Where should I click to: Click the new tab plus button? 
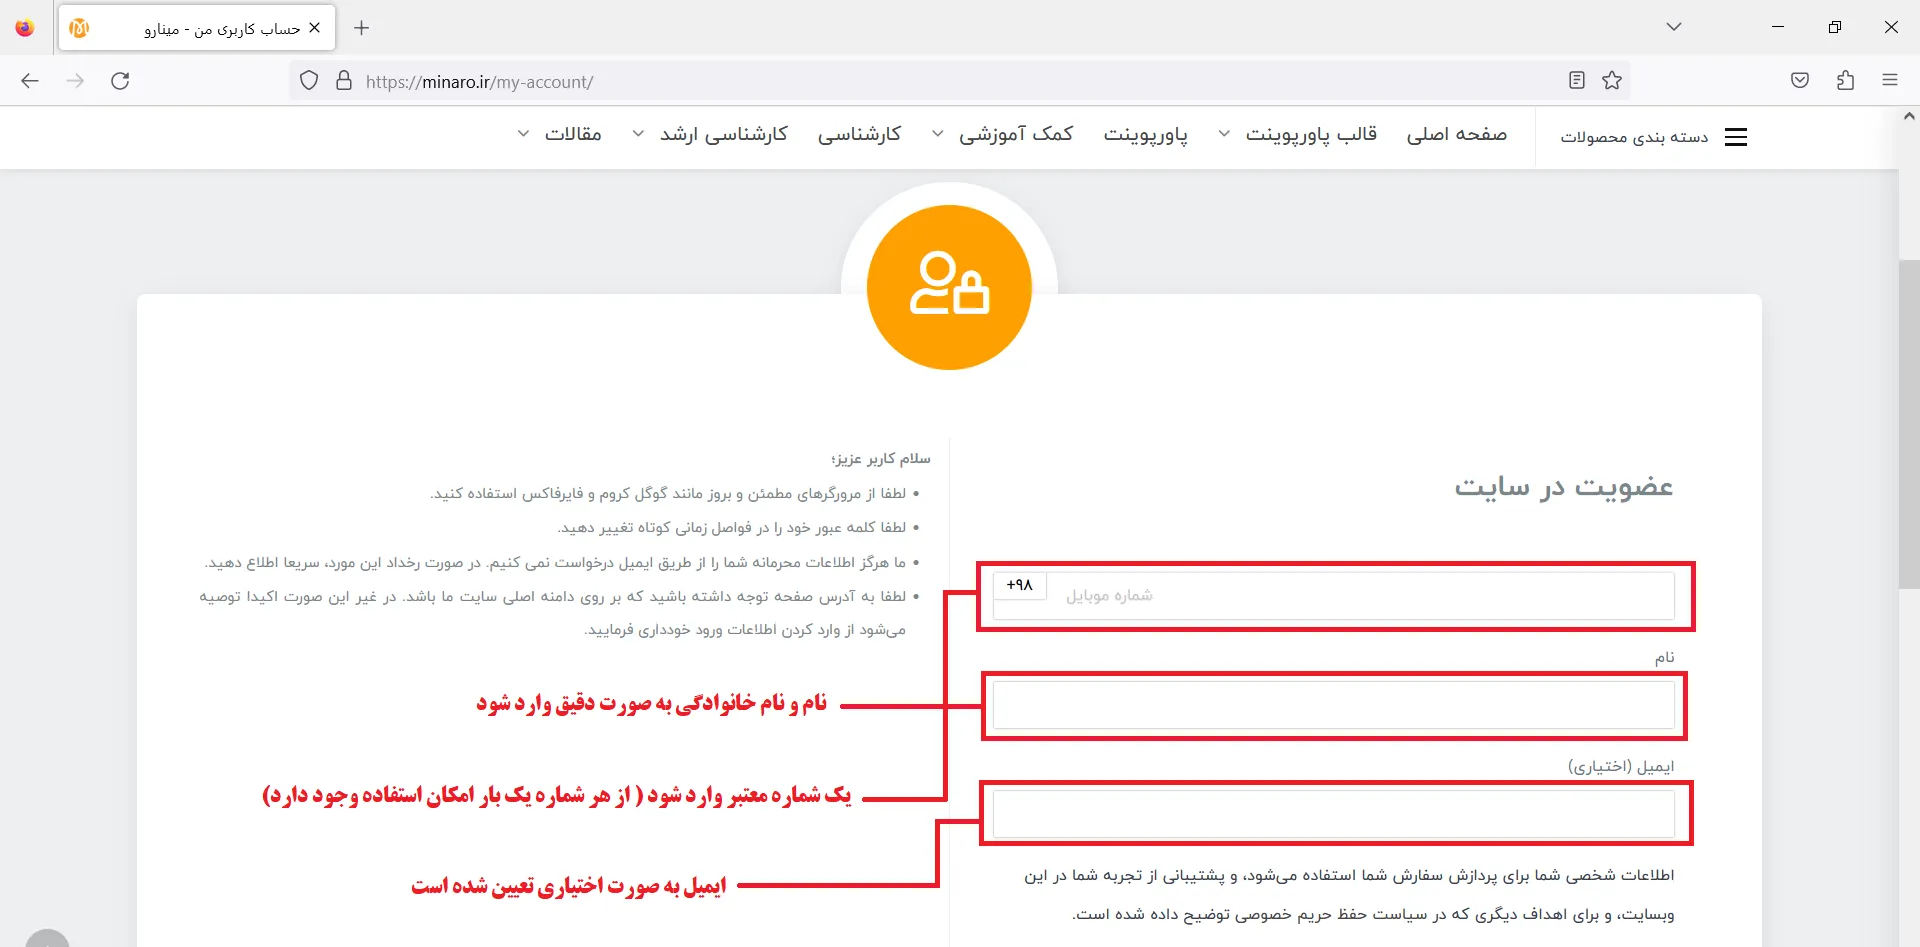click(x=362, y=28)
